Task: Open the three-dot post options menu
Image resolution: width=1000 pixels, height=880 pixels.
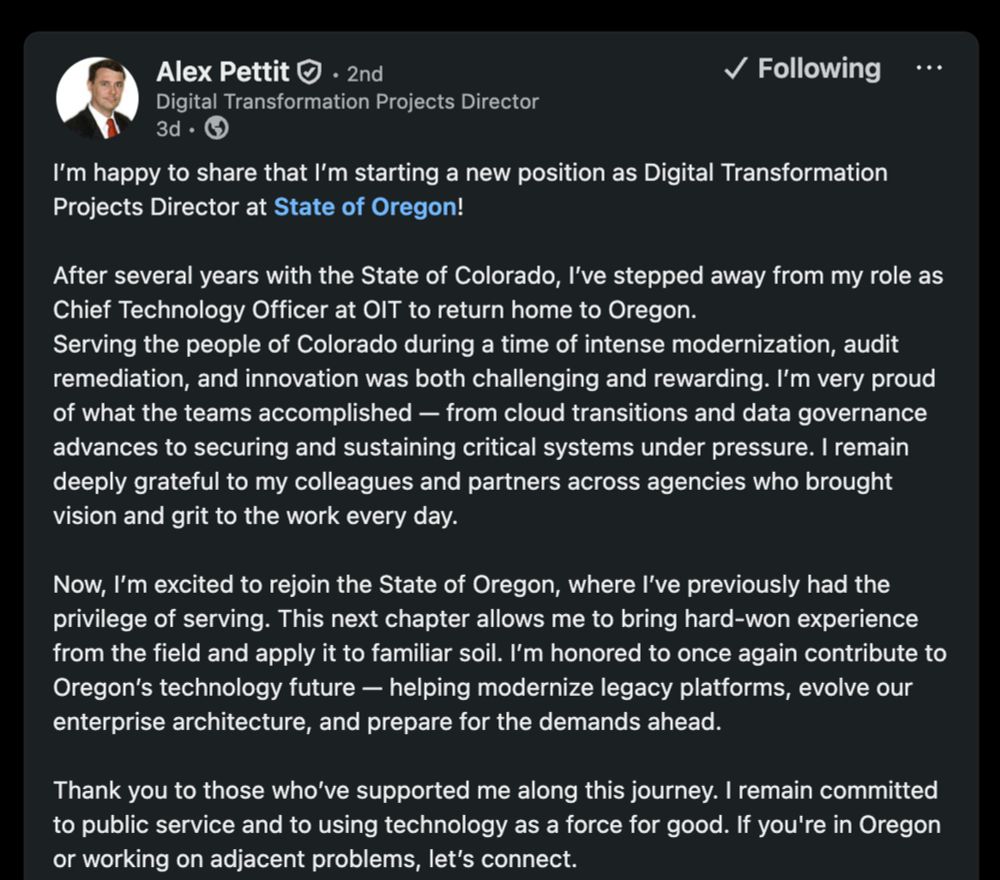Action: (929, 68)
